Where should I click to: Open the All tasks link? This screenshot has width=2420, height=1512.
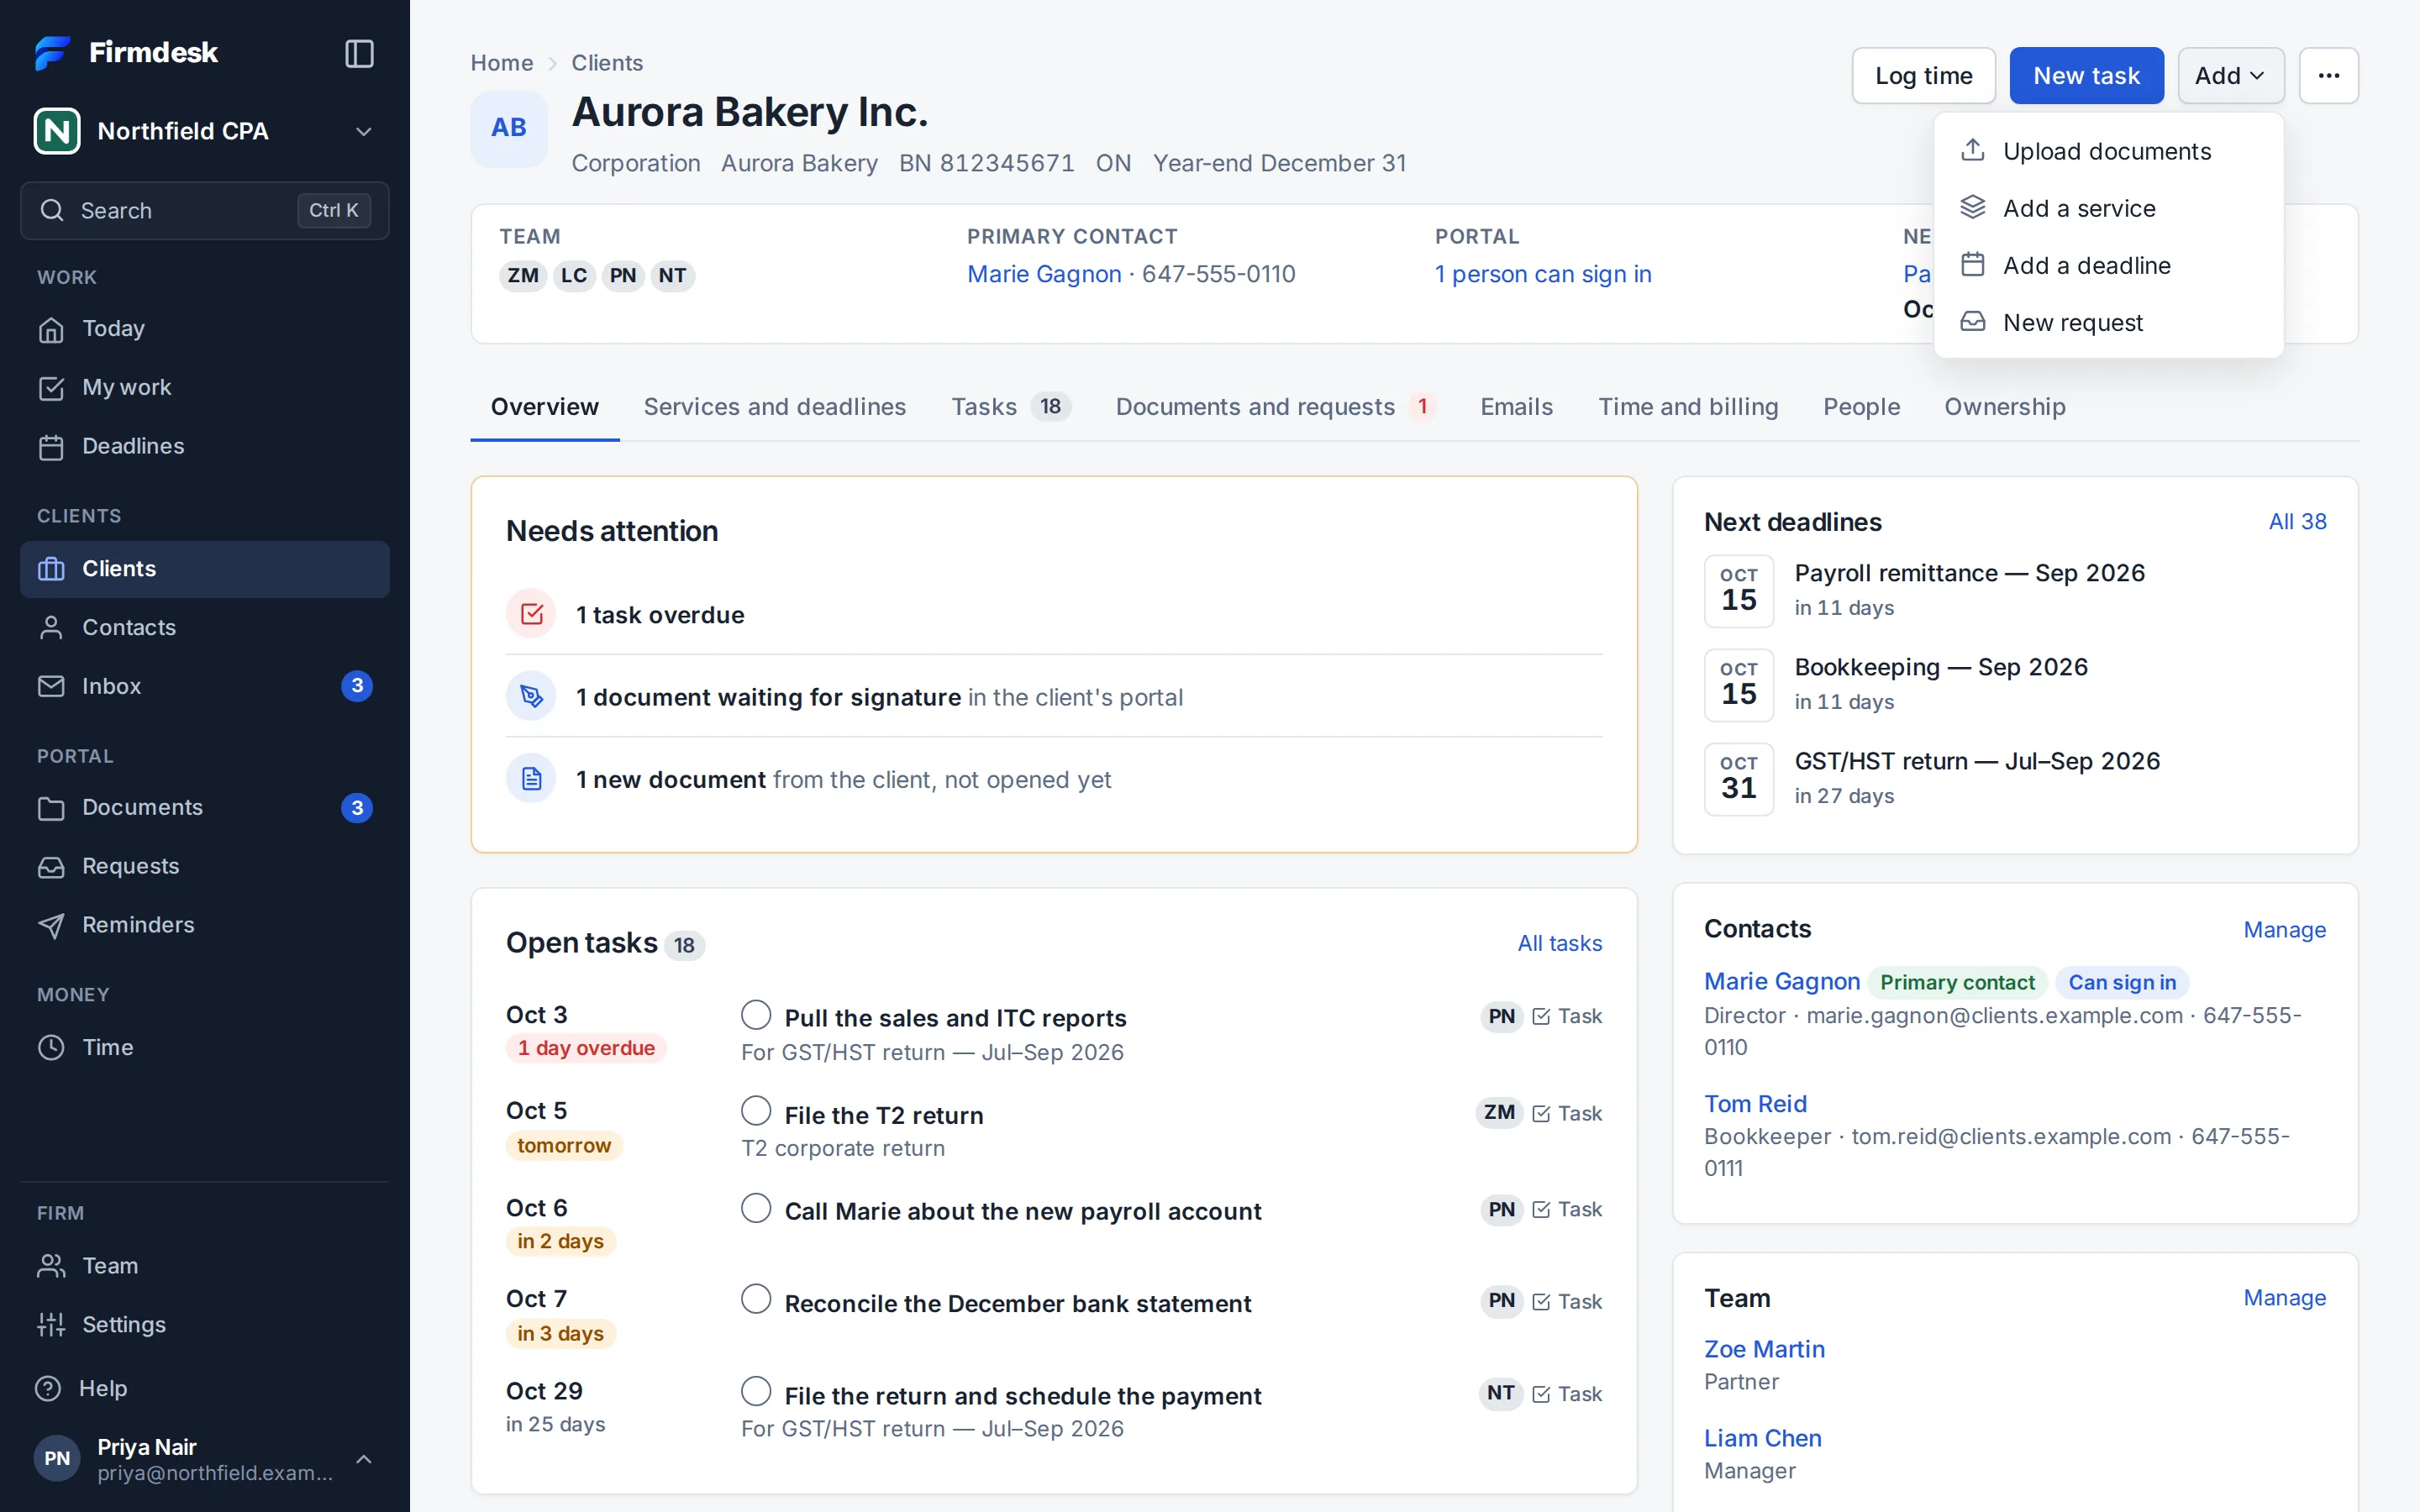pyautogui.click(x=1559, y=943)
